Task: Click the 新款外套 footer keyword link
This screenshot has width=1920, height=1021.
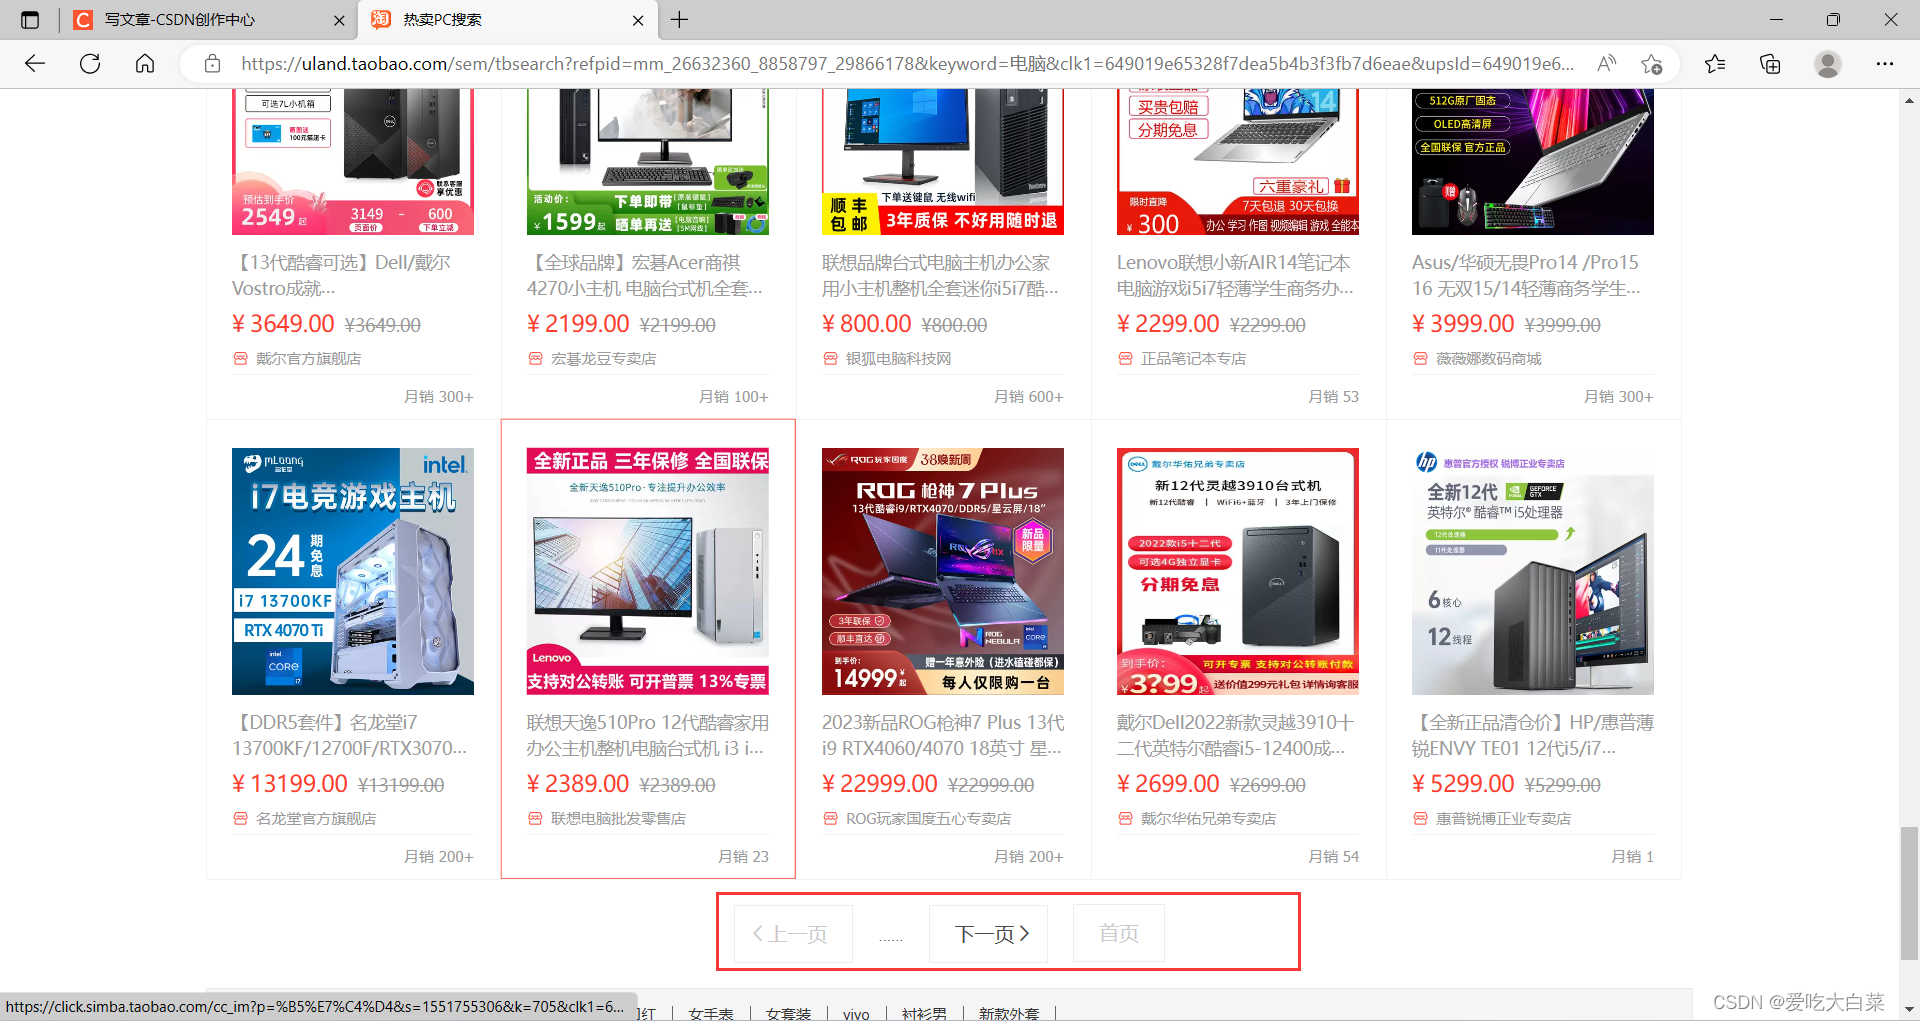Action: [x=1009, y=1013]
